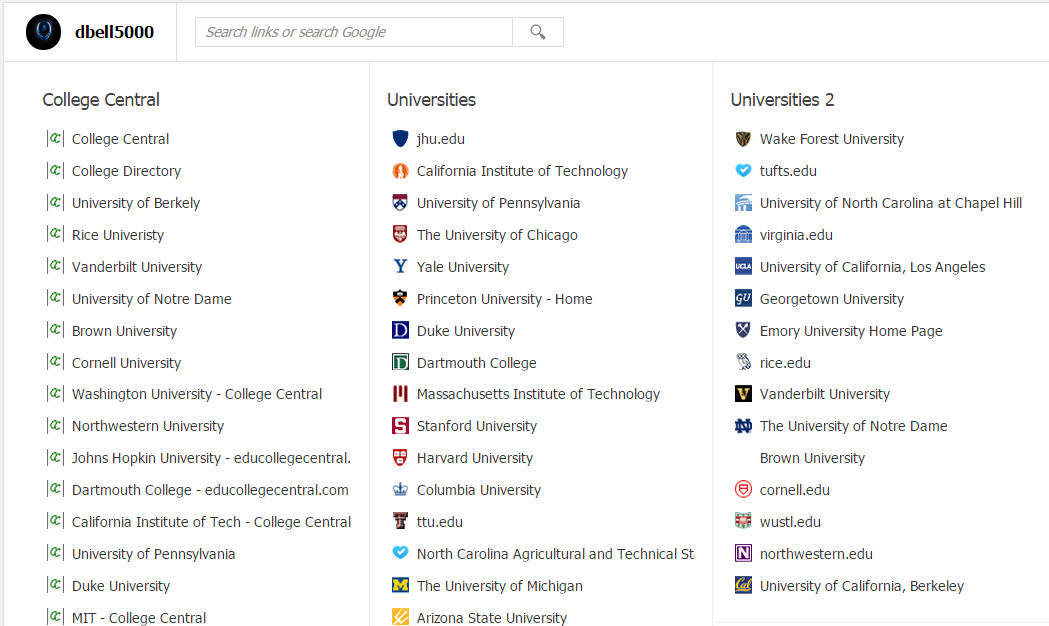Click the Wake Forest University favicon
The height and width of the screenshot is (626, 1049).
coord(743,139)
